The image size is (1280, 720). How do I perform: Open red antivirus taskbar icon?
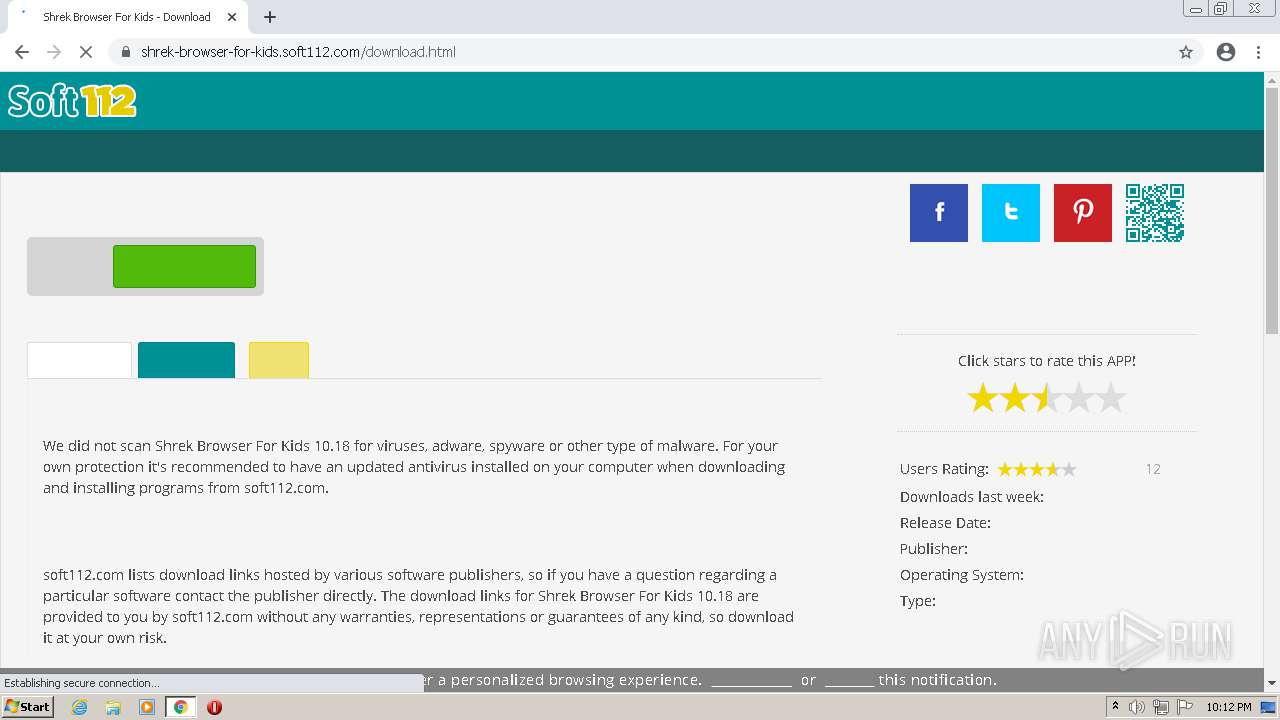[x=214, y=707]
